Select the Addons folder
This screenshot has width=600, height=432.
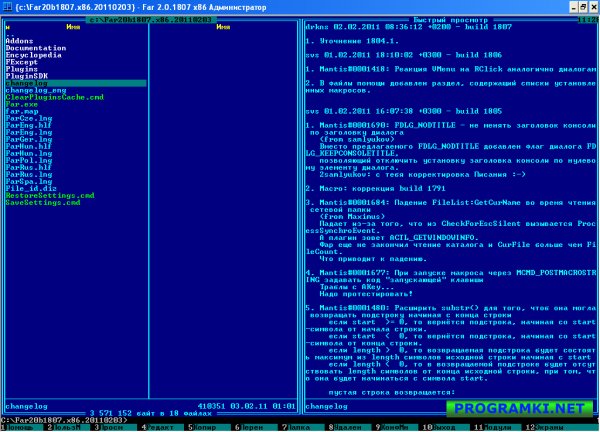pos(19,41)
